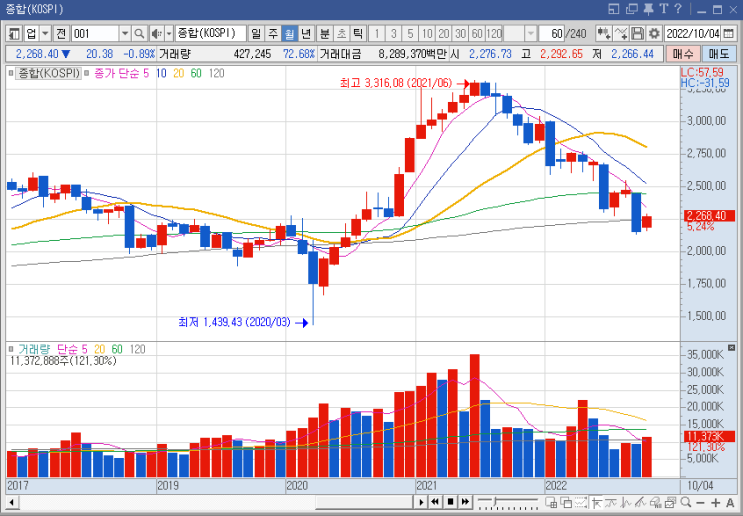
Task: Click the magnifier search icon beside code 001
Action: 139,34
